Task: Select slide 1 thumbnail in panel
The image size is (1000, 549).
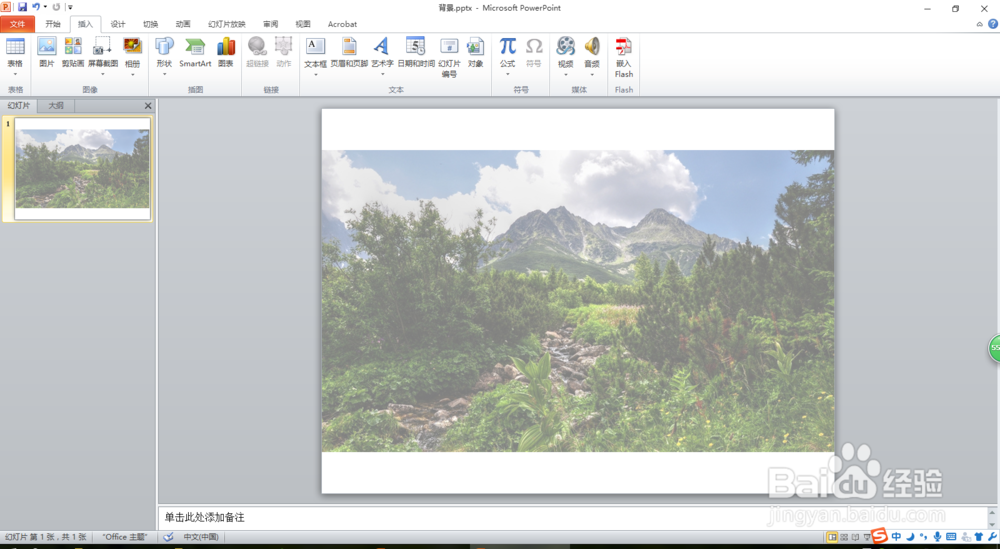Action: click(x=83, y=169)
